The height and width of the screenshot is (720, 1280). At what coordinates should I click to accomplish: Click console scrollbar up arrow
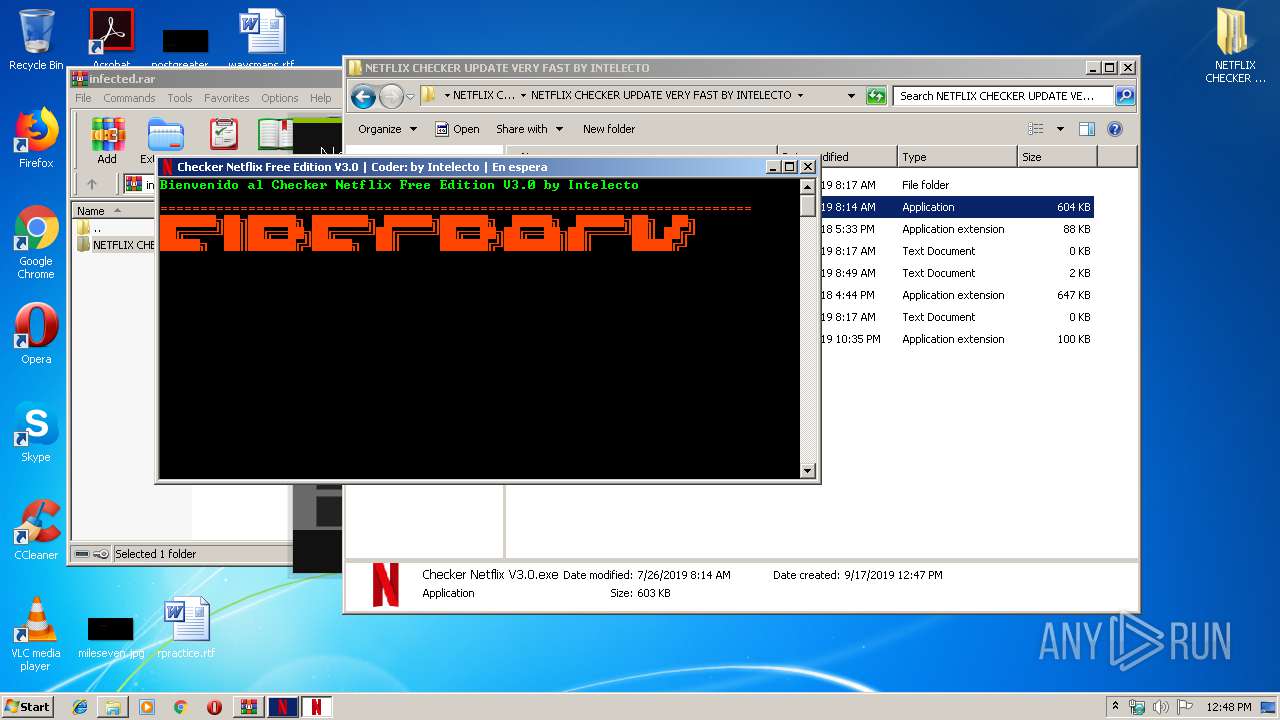click(808, 187)
